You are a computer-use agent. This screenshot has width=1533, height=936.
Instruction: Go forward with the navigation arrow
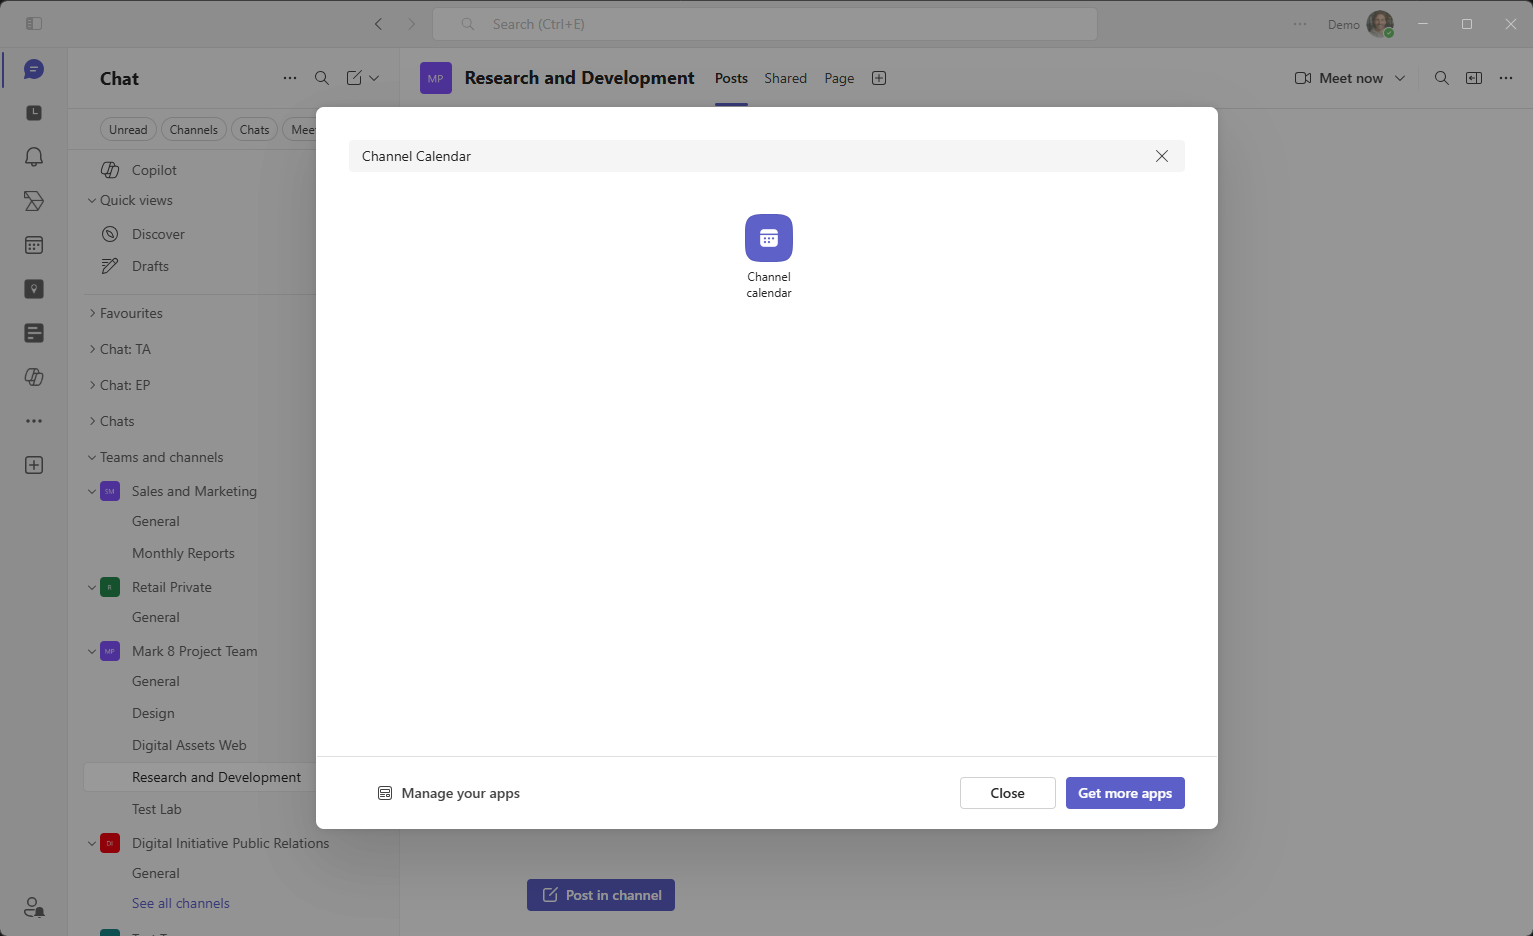[411, 24]
